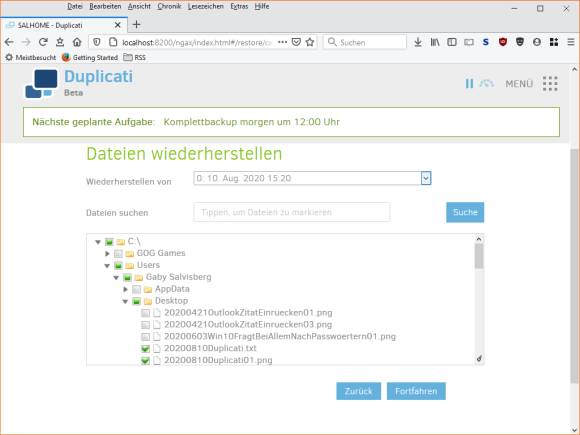Go back with the browser back arrow

click(9, 42)
